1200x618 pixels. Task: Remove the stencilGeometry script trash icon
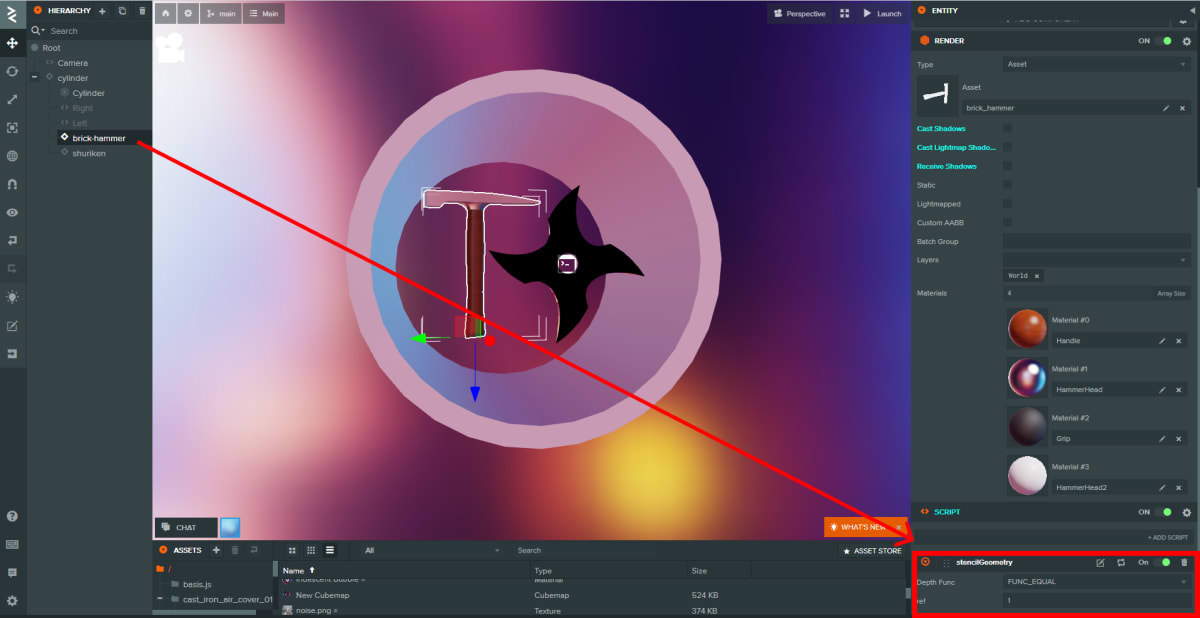(x=1184, y=563)
